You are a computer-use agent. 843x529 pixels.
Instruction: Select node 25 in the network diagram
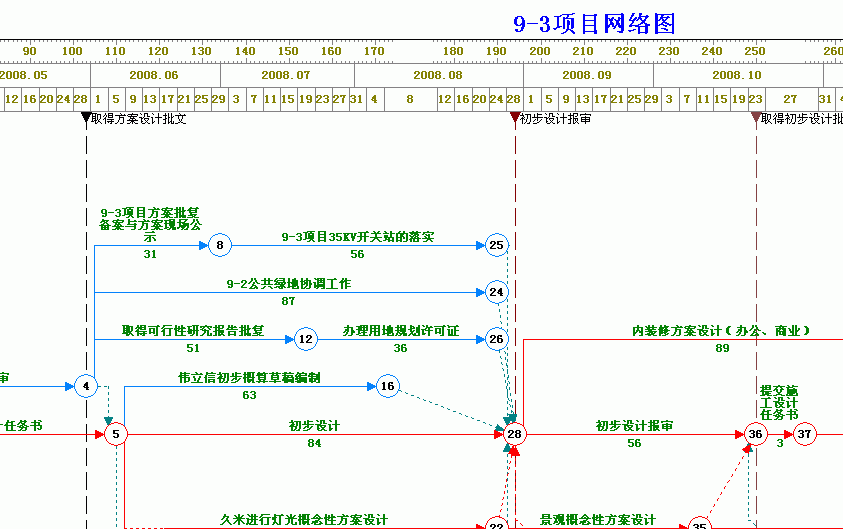497,245
